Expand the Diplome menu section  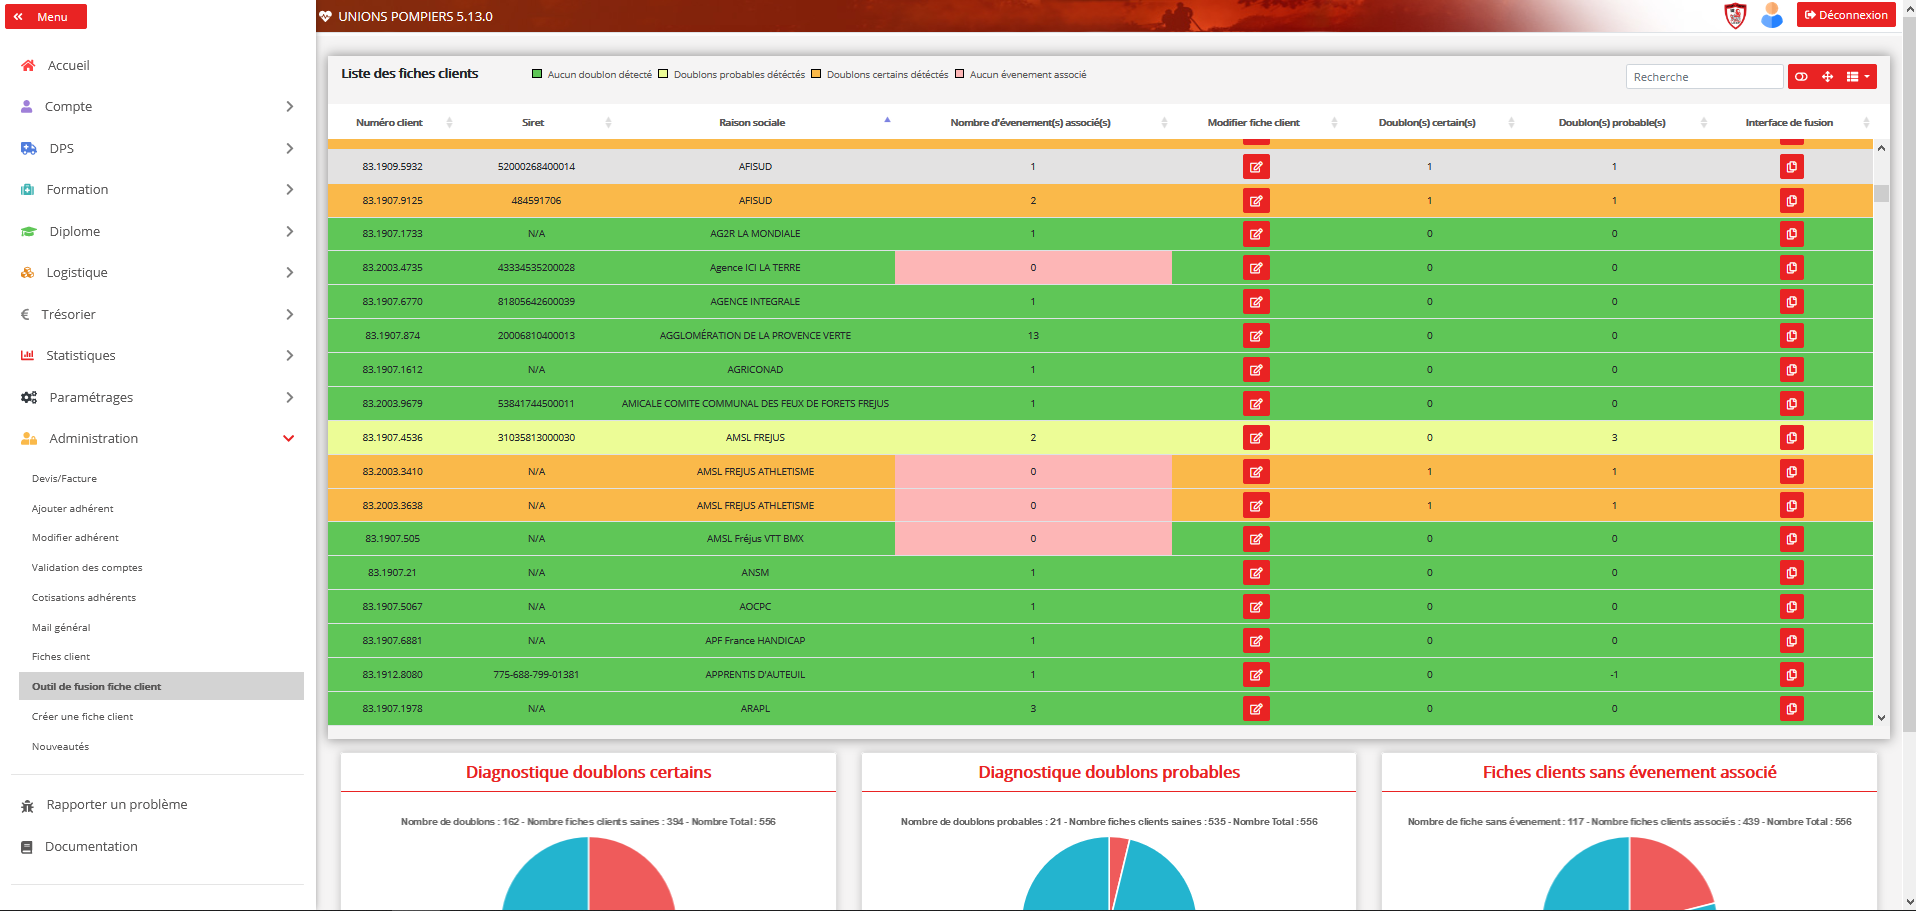(157, 231)
